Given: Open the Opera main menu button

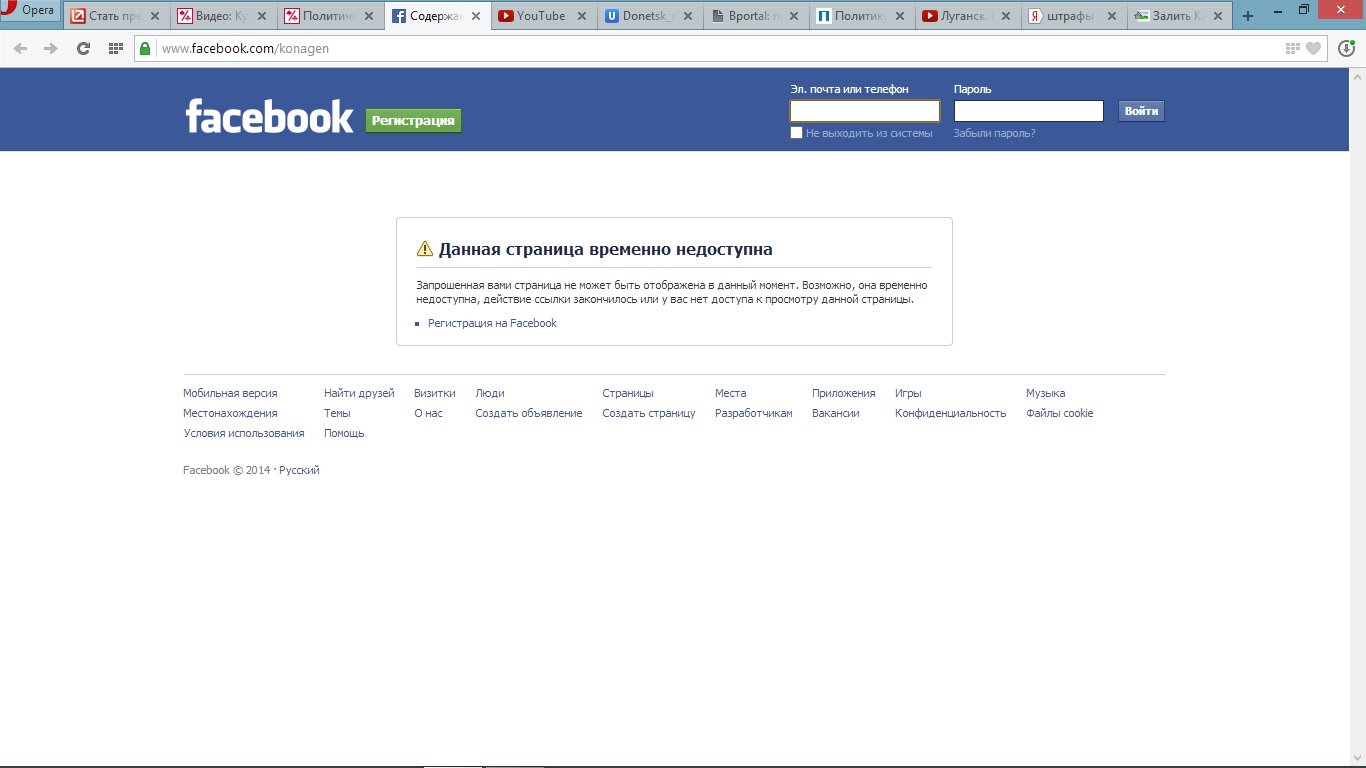Looking at the screenshot, I should point(30,12).
